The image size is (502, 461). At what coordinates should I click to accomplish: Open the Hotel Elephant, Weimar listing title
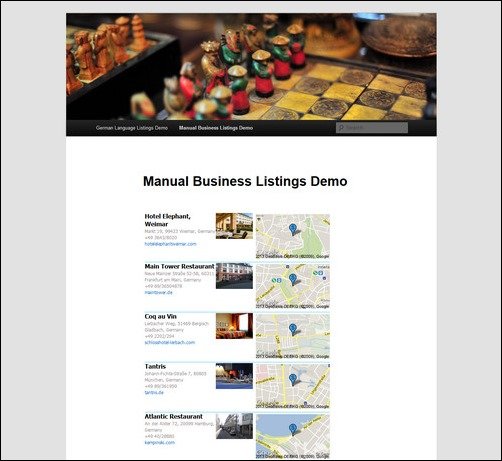pyautogui.click(x=167, y=220)
